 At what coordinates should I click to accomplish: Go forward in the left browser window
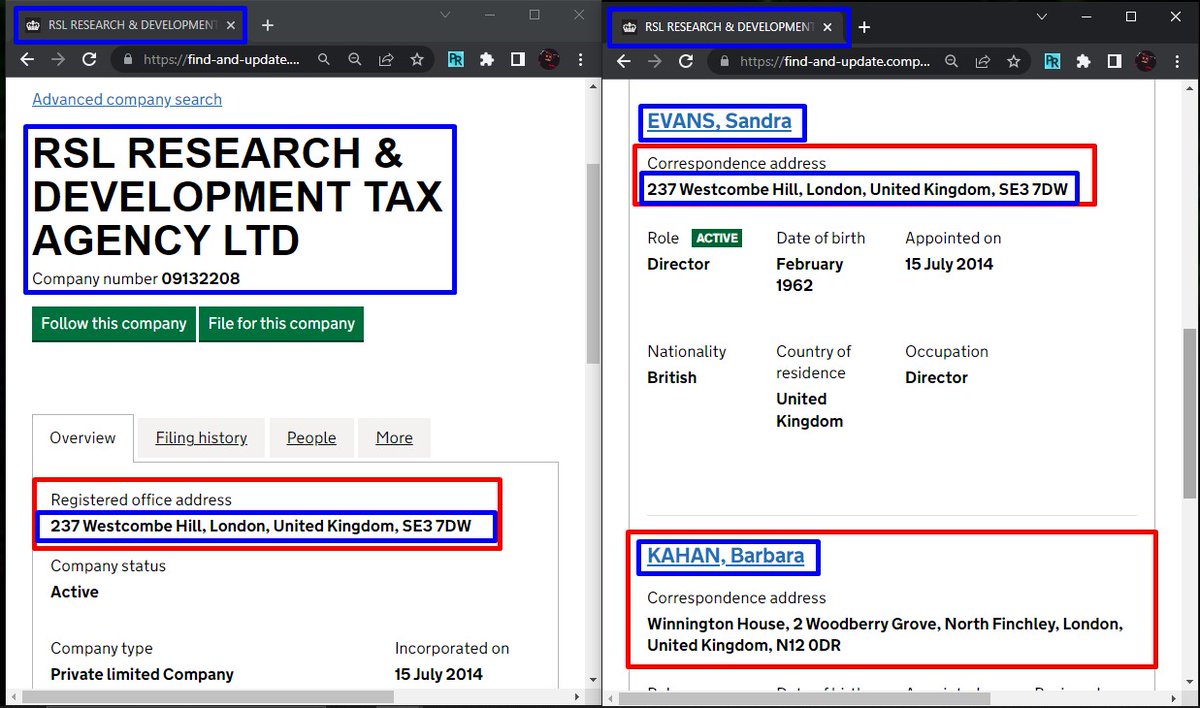point(58,60)
